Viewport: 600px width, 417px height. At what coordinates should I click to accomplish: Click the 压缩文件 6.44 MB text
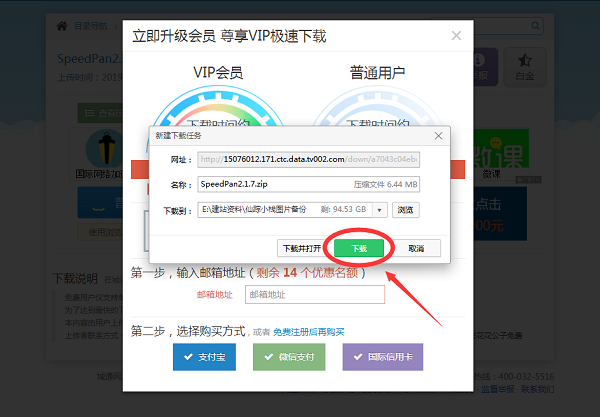pyautogui.click(x=385, y=184)
